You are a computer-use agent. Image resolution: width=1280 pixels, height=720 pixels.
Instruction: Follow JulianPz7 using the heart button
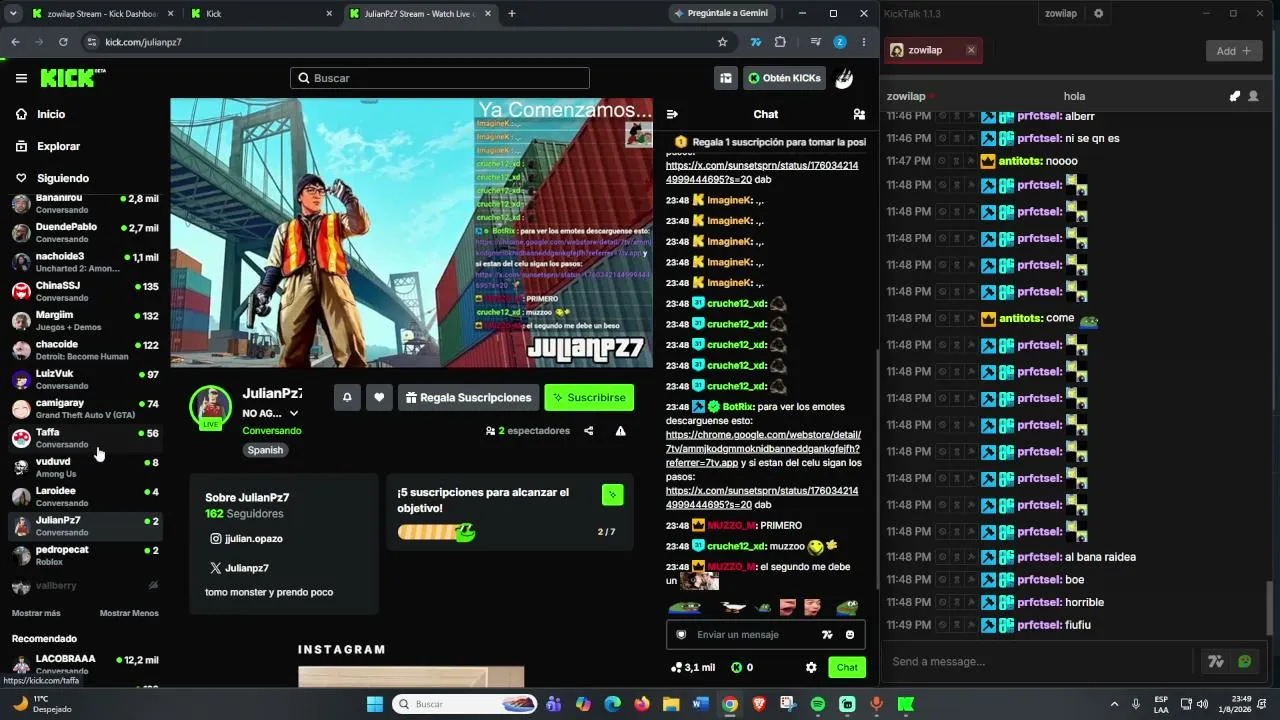[379, 397]
